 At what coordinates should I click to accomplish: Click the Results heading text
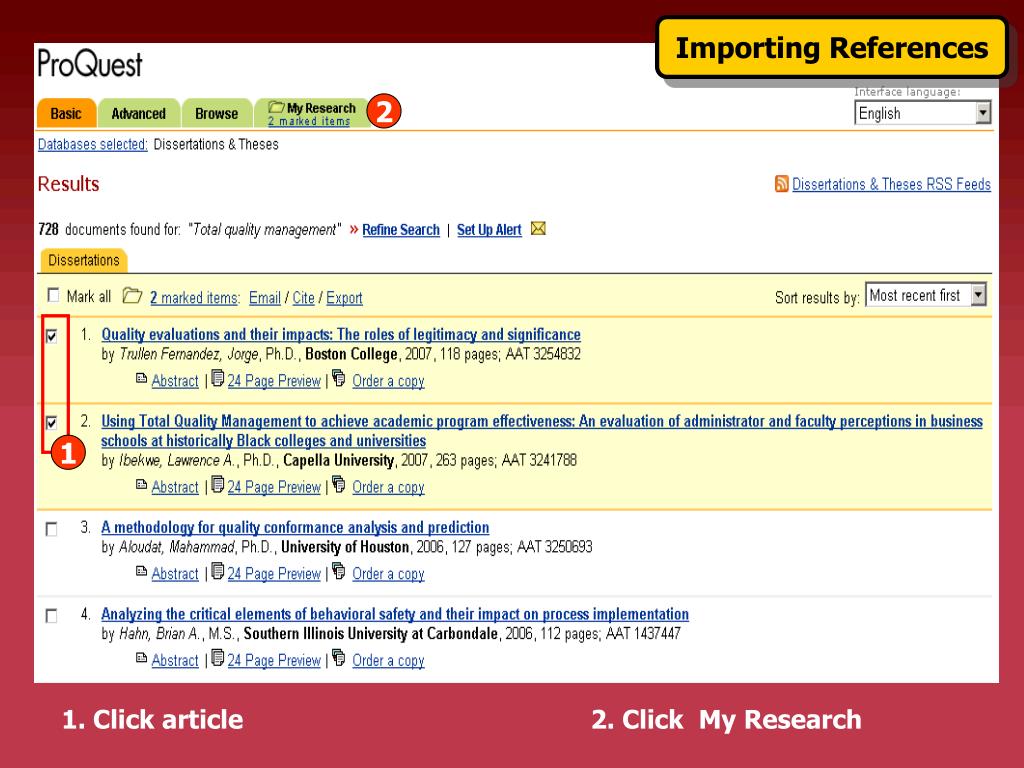pos(69,184)
